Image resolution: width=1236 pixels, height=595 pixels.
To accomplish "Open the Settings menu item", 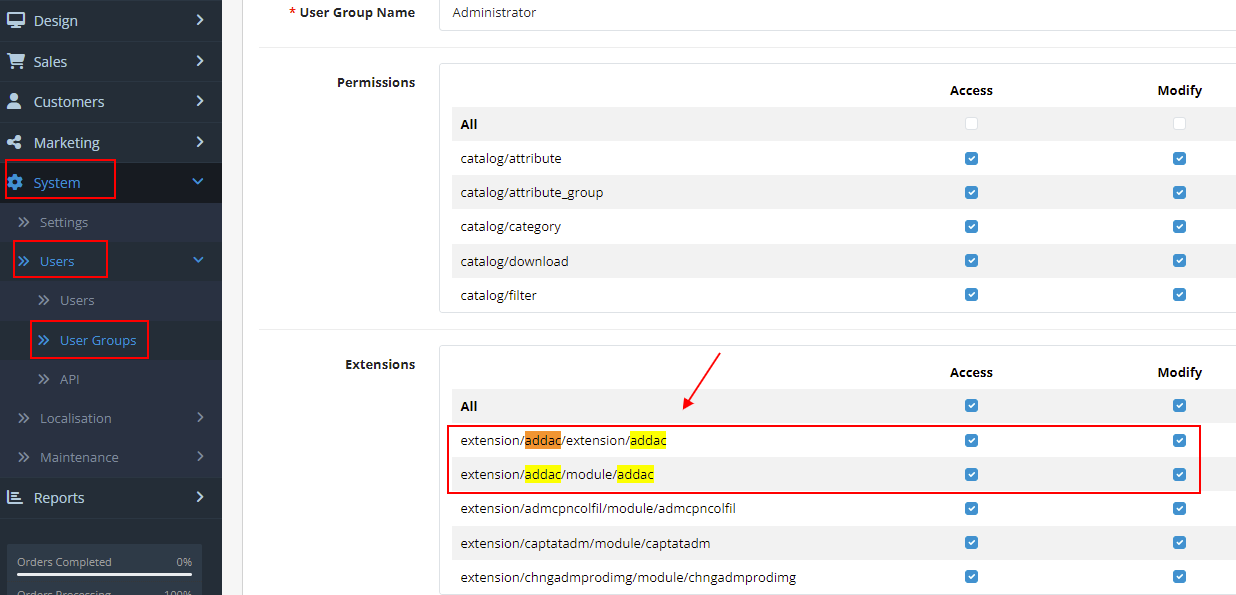I will pos(64,222).
